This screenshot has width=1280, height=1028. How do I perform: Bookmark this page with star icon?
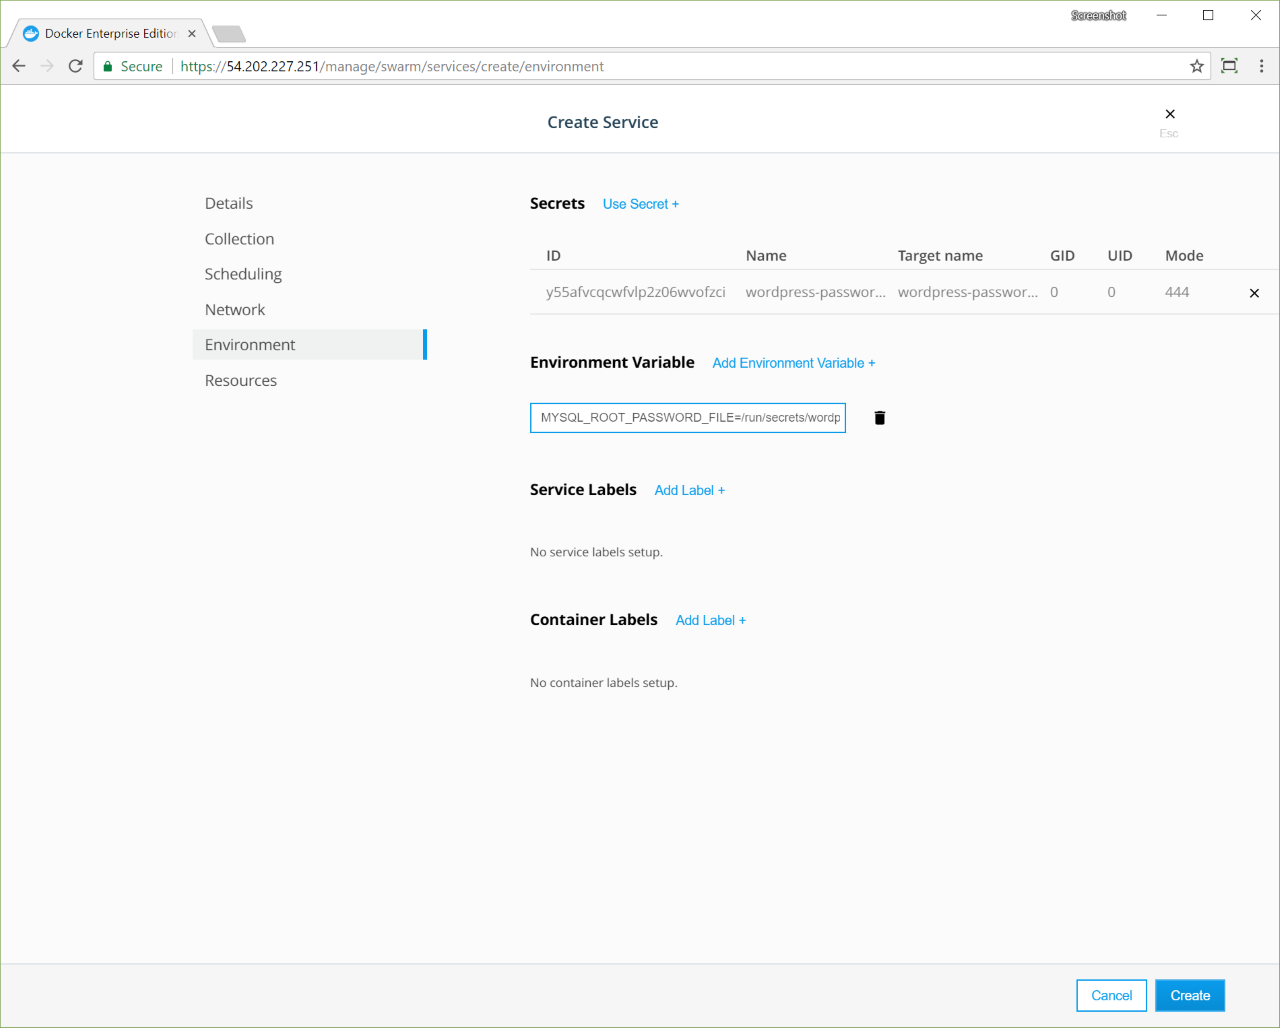click(x=1196, y=66)
